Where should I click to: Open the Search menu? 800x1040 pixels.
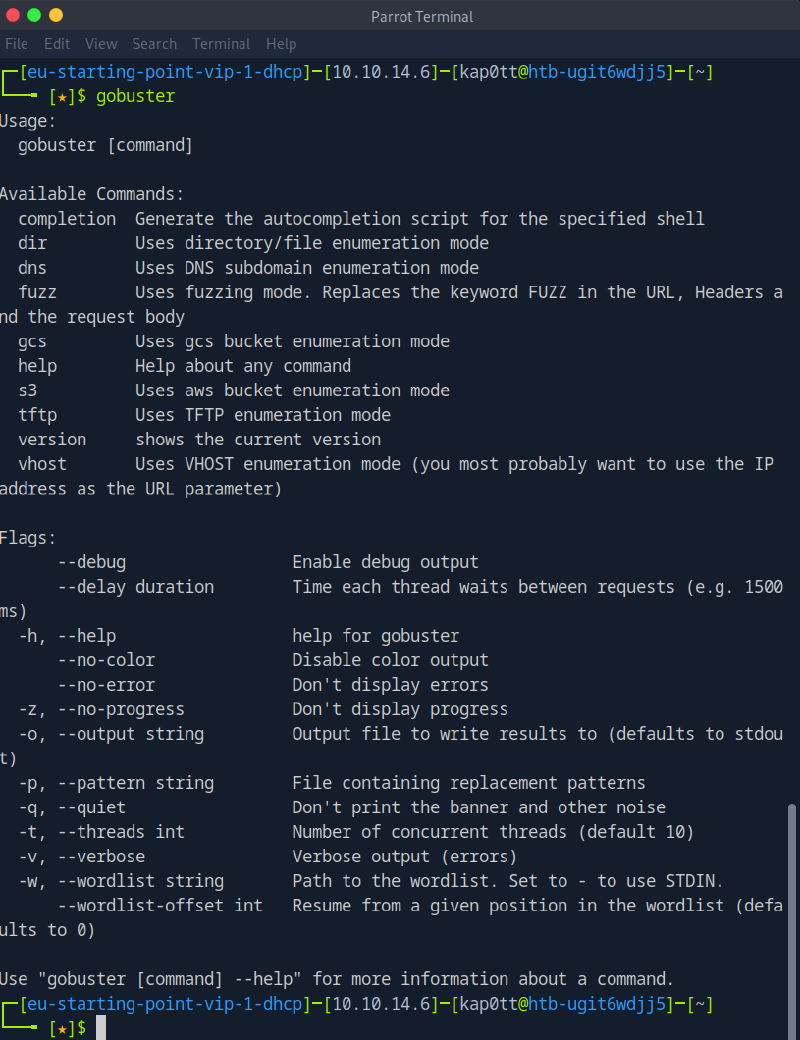[x=154, y=44]
